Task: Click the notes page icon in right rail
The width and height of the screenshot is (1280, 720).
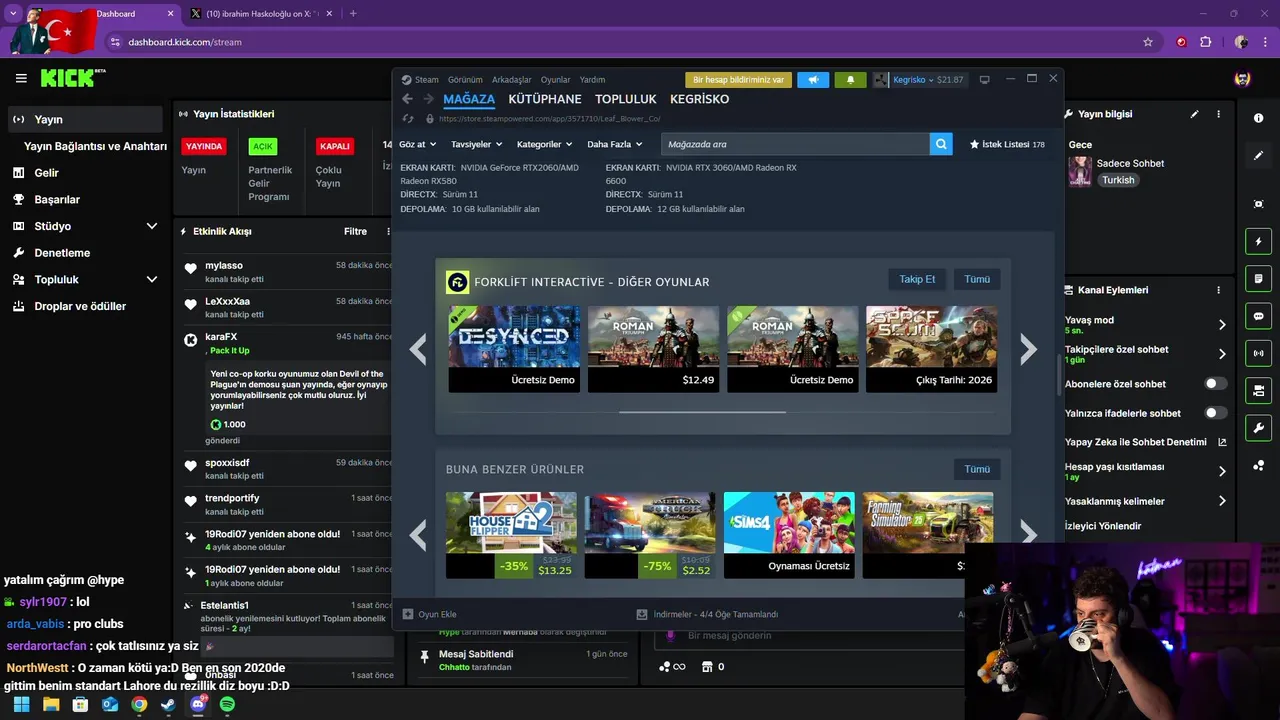Action: 1258,278
